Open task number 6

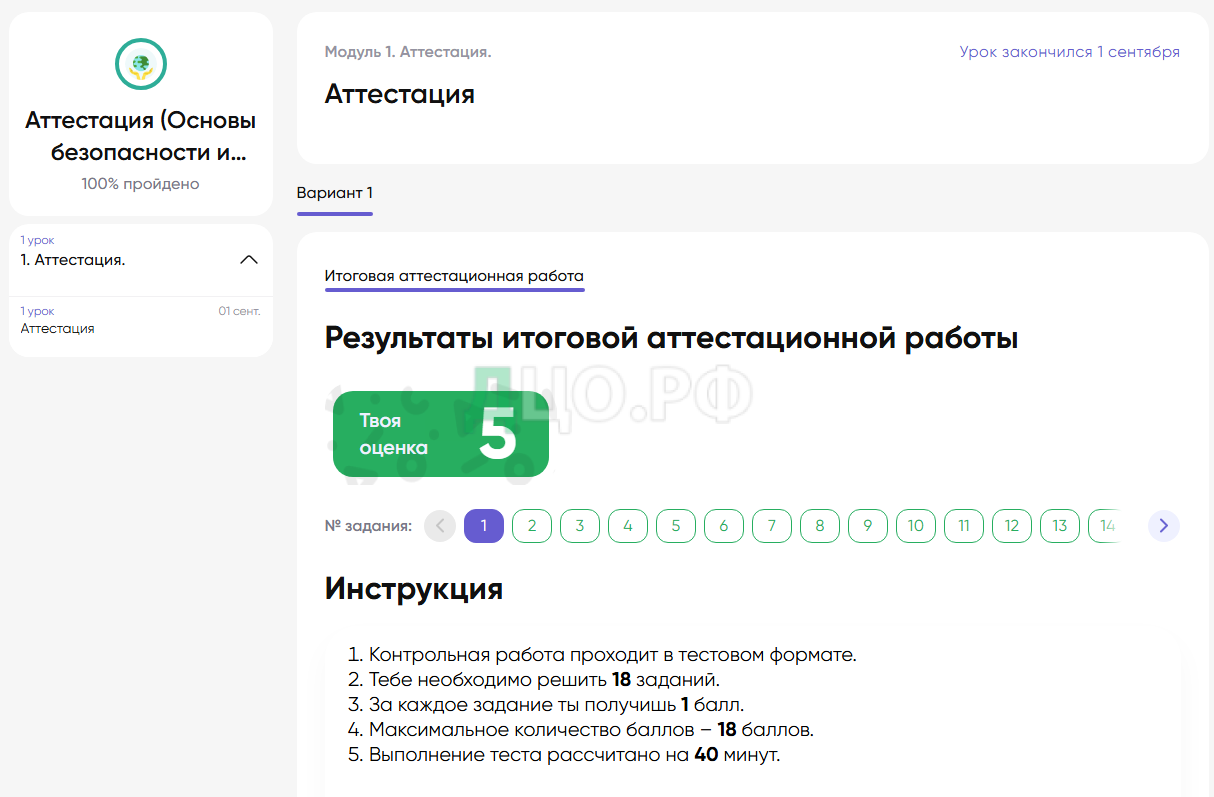click(724, 526)
